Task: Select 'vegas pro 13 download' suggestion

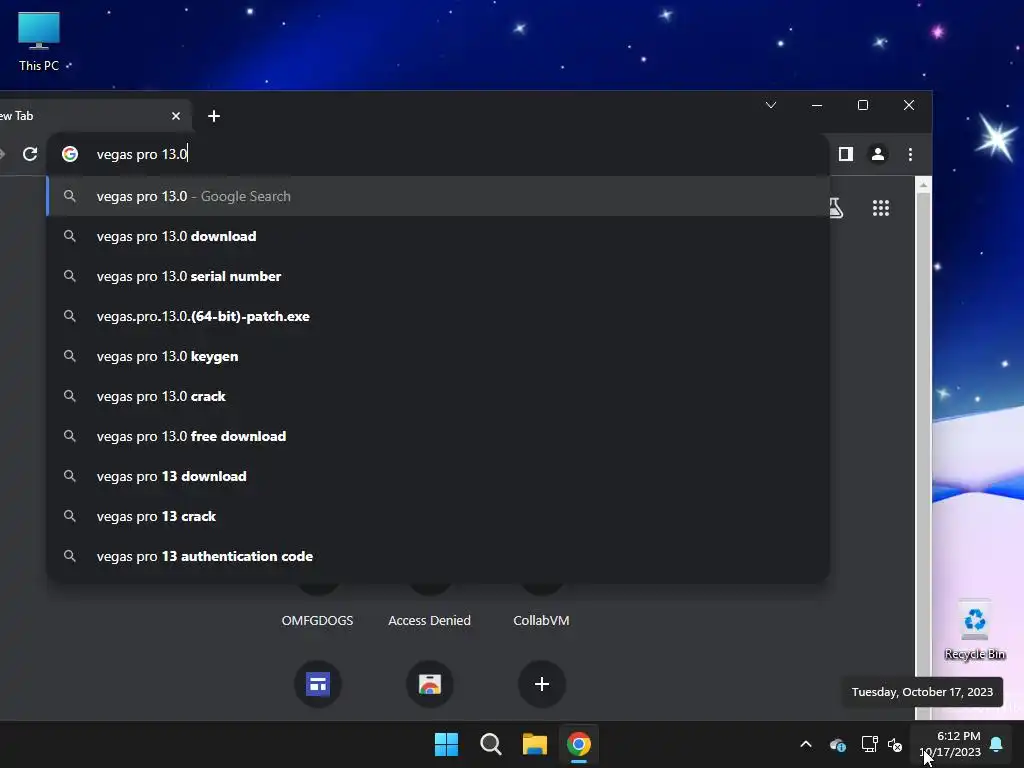Action: point(438,476)
